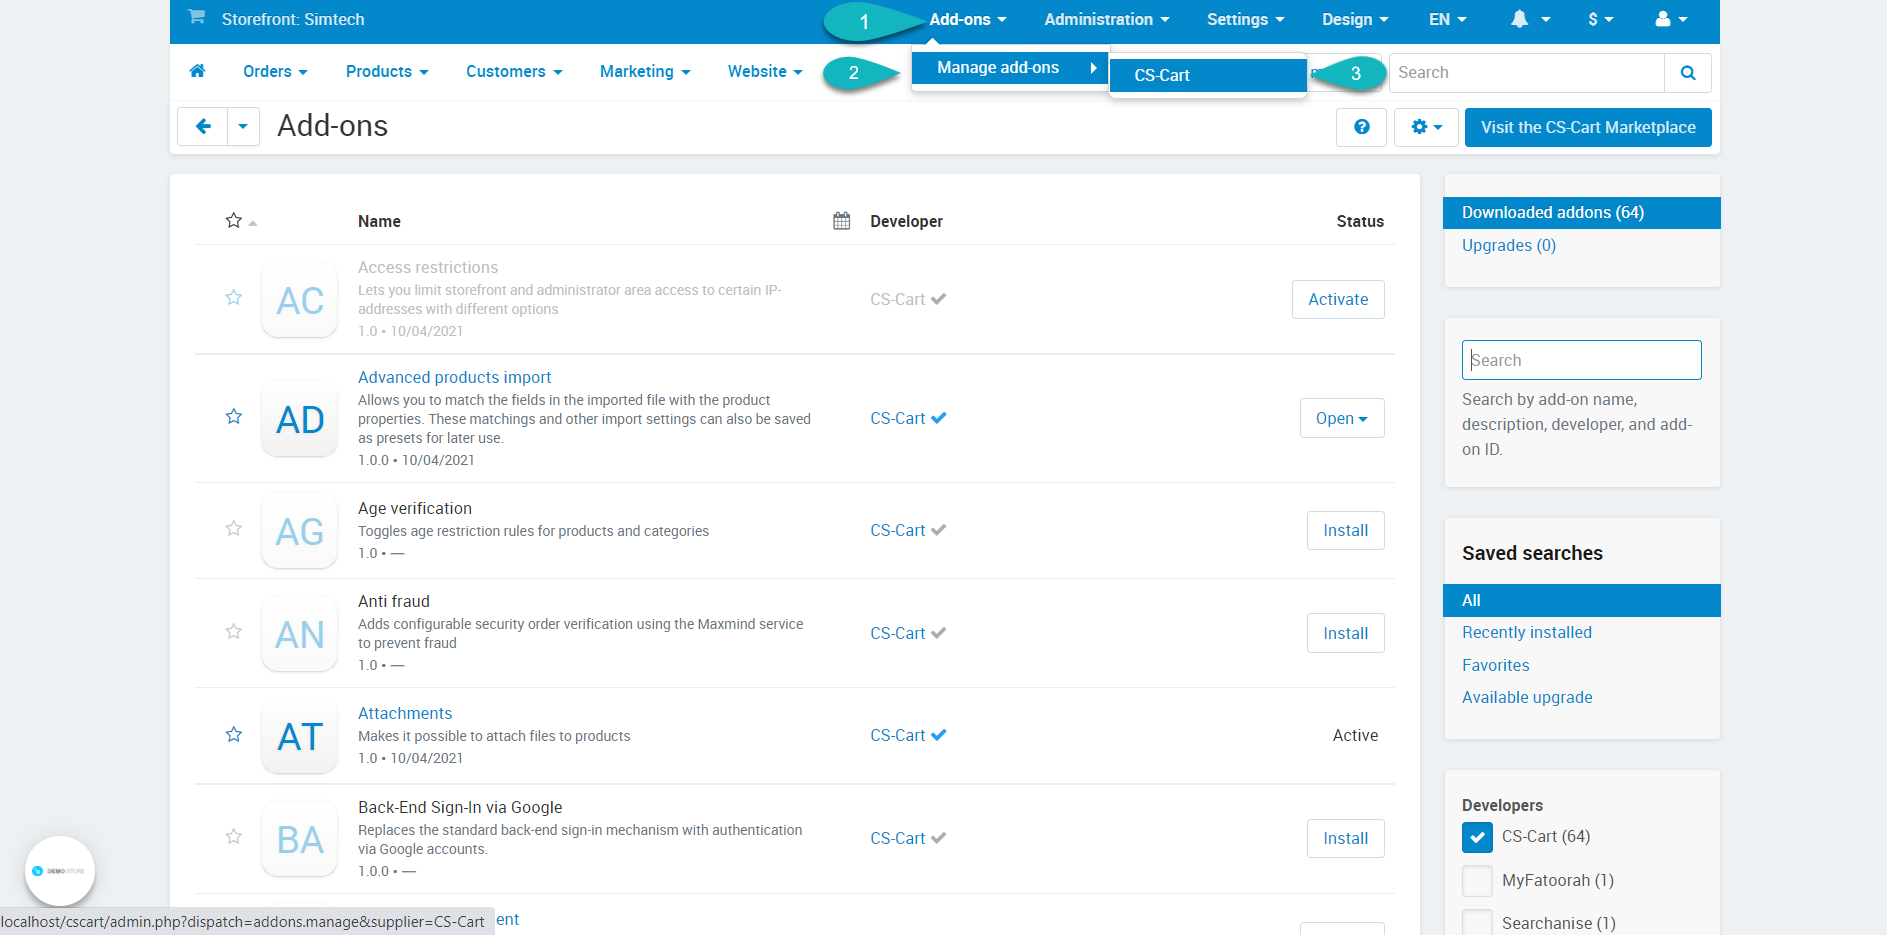
Task: Click the AC icon for Access restrictions
Action: tap(300, 300)
